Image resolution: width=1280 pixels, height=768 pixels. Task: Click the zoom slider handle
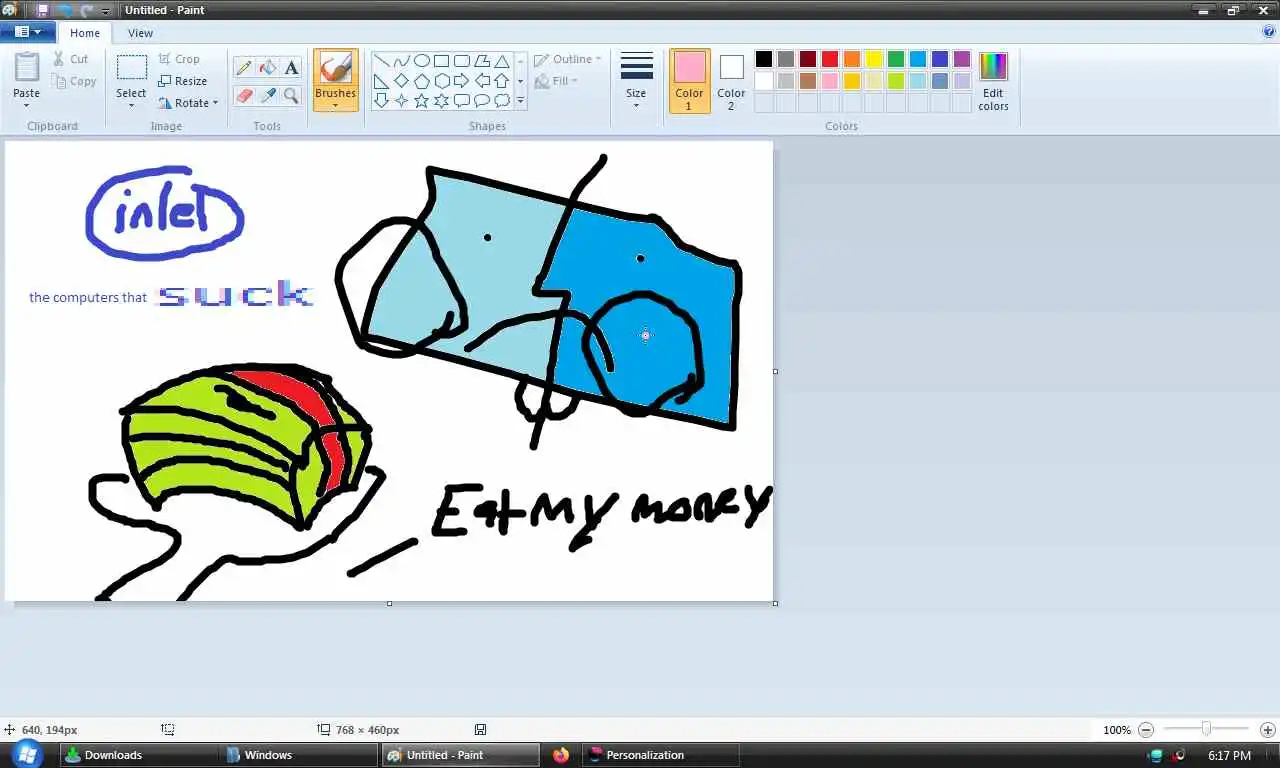(1207, 730)
